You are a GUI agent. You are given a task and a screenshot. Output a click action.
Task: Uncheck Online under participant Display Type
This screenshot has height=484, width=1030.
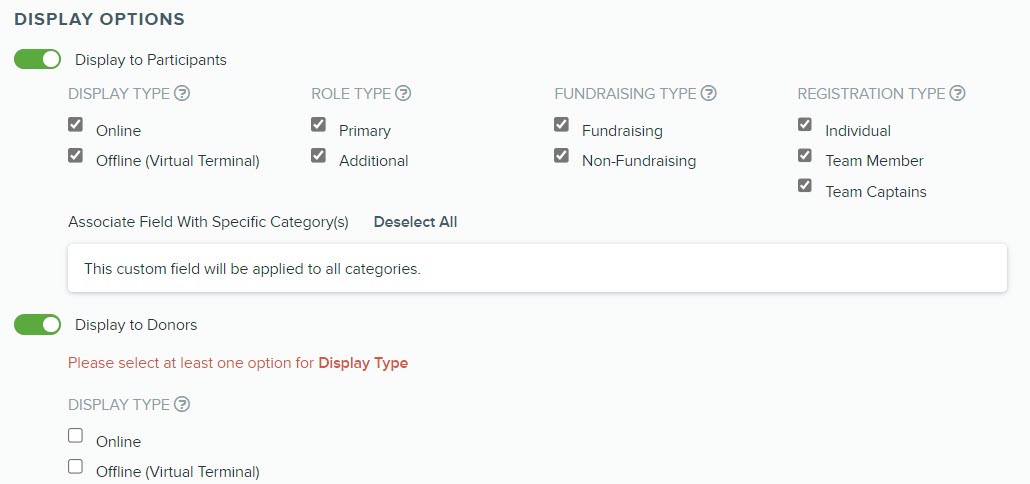76,124
